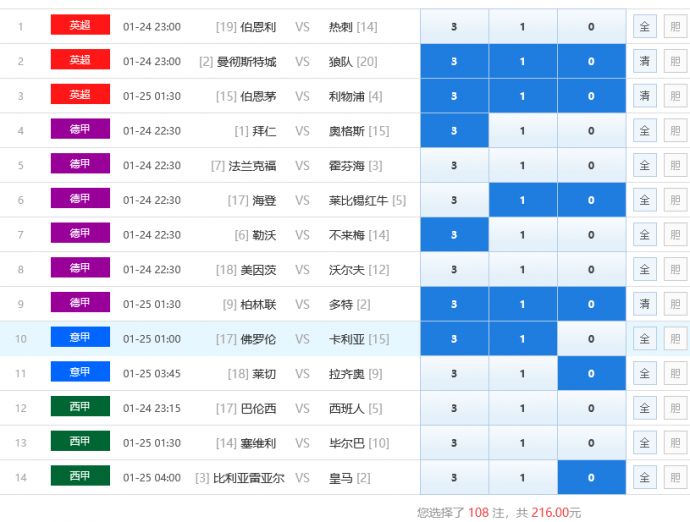690x522 pixels.
Task: Mark 胆 for 海登 vs 莱比锡红牛
Action: tap(675, 200)
